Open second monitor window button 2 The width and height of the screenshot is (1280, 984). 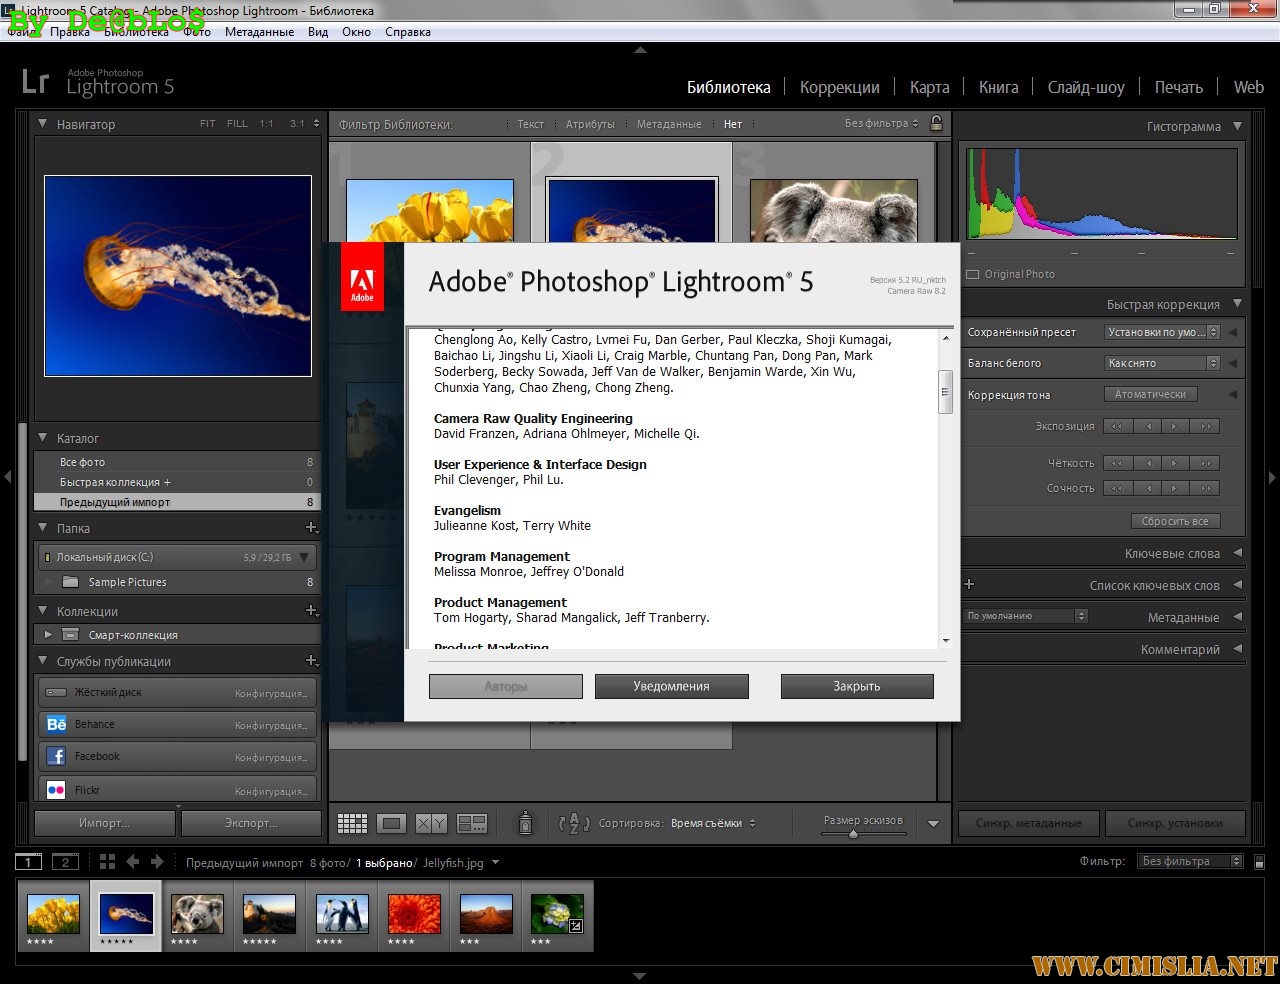tap(65, 862)
